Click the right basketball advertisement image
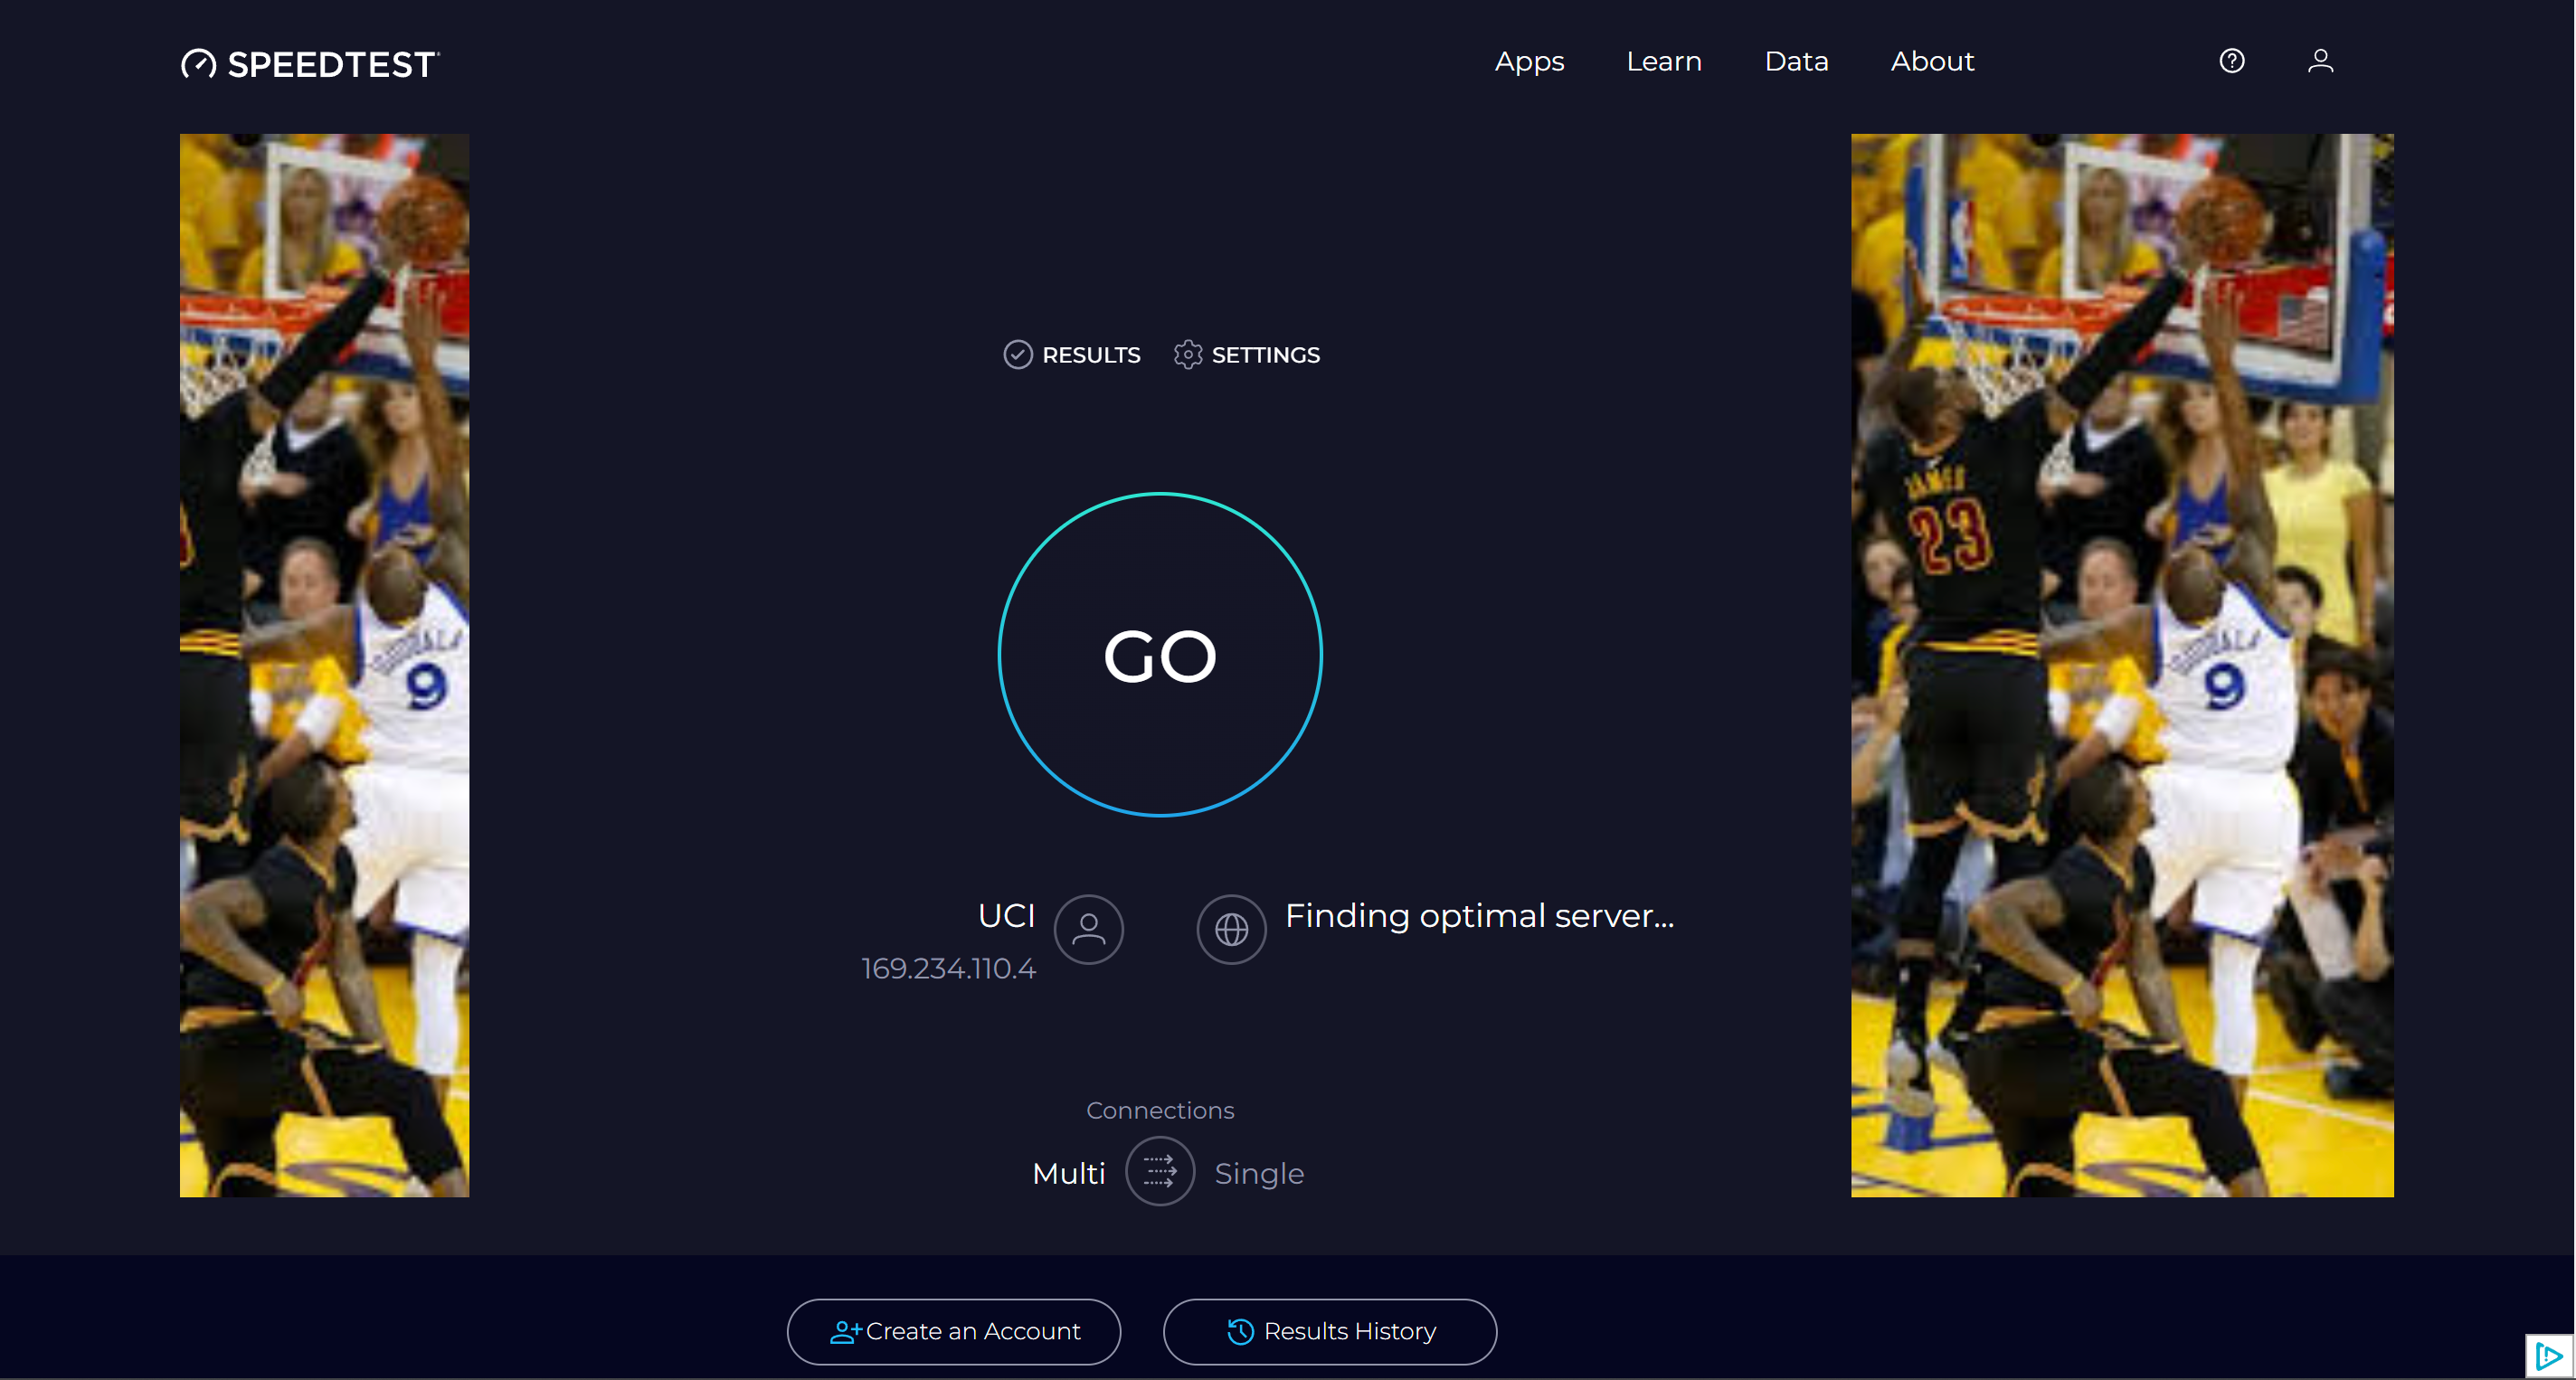This screenshot has width=2576, height=1380. coord(2121,665)
